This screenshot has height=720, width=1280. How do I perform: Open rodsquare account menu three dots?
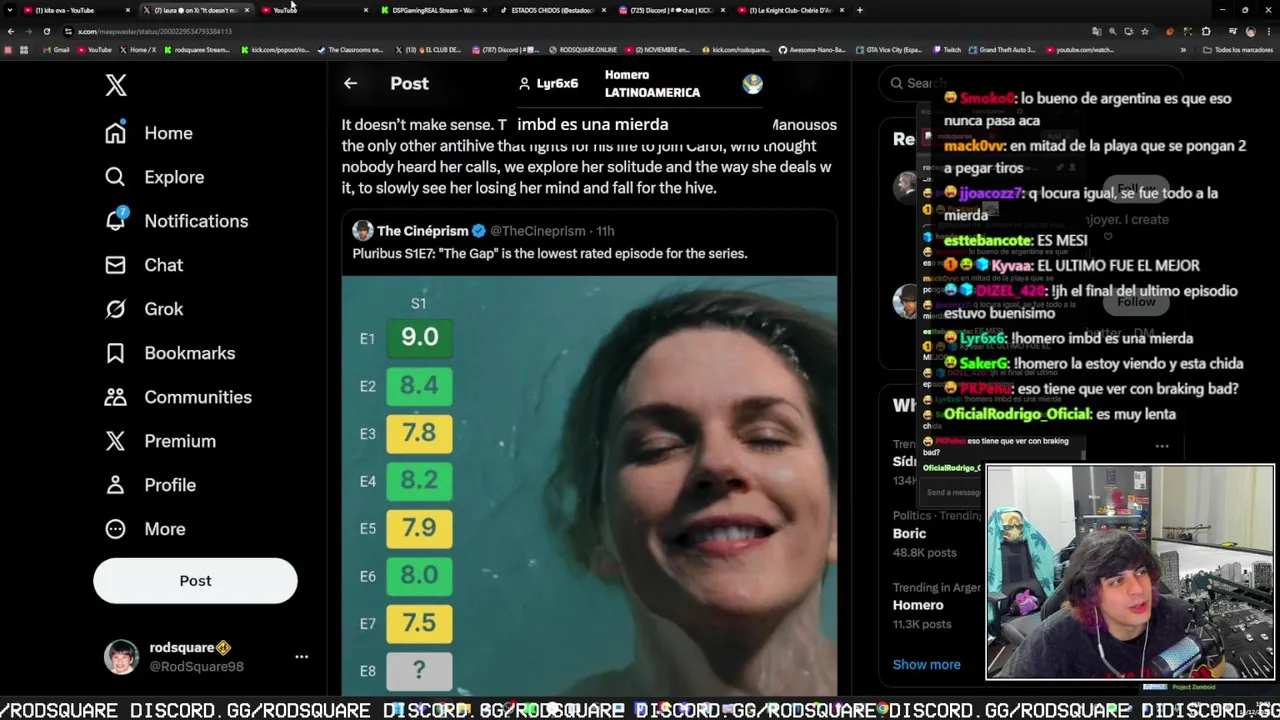coord(301,657)
